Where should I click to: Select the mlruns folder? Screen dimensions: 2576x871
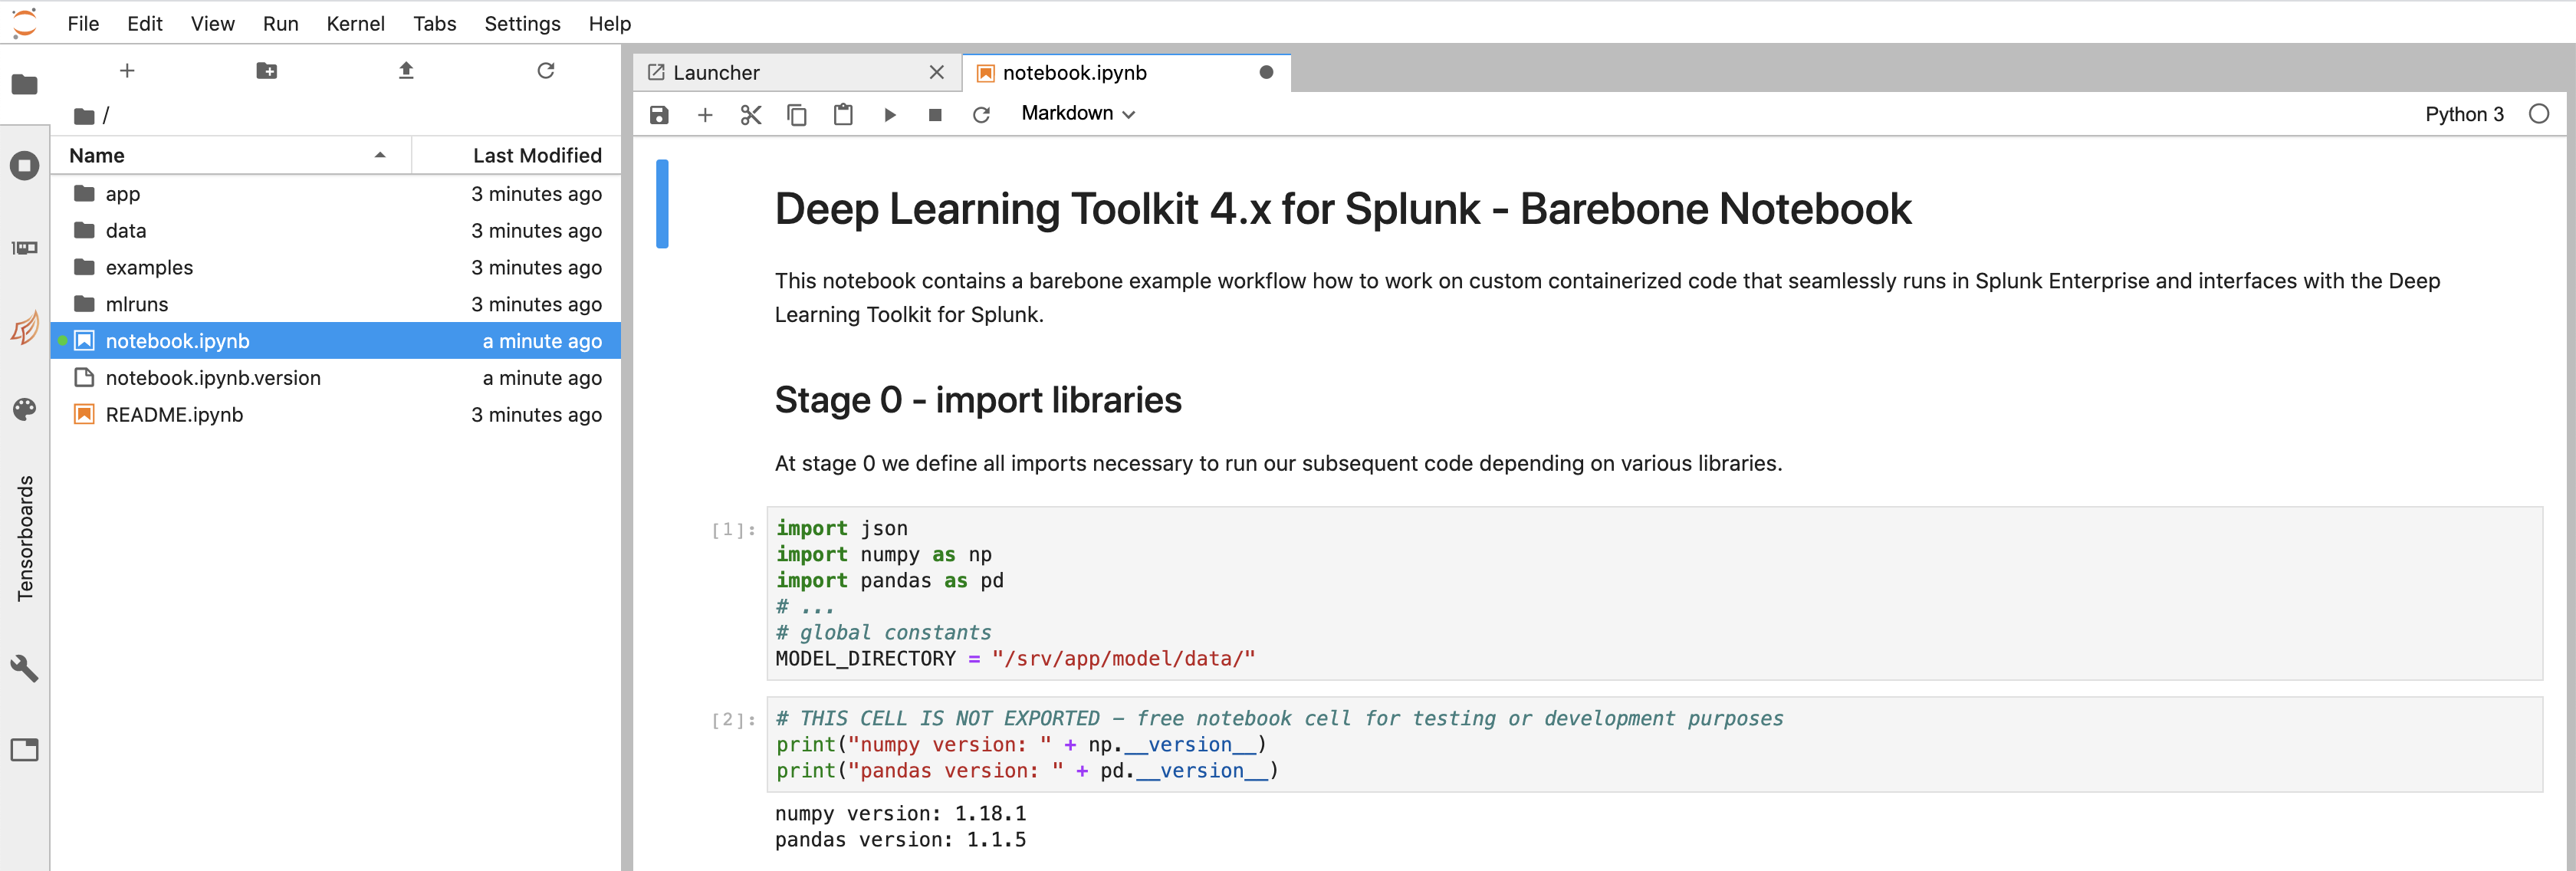336,304
